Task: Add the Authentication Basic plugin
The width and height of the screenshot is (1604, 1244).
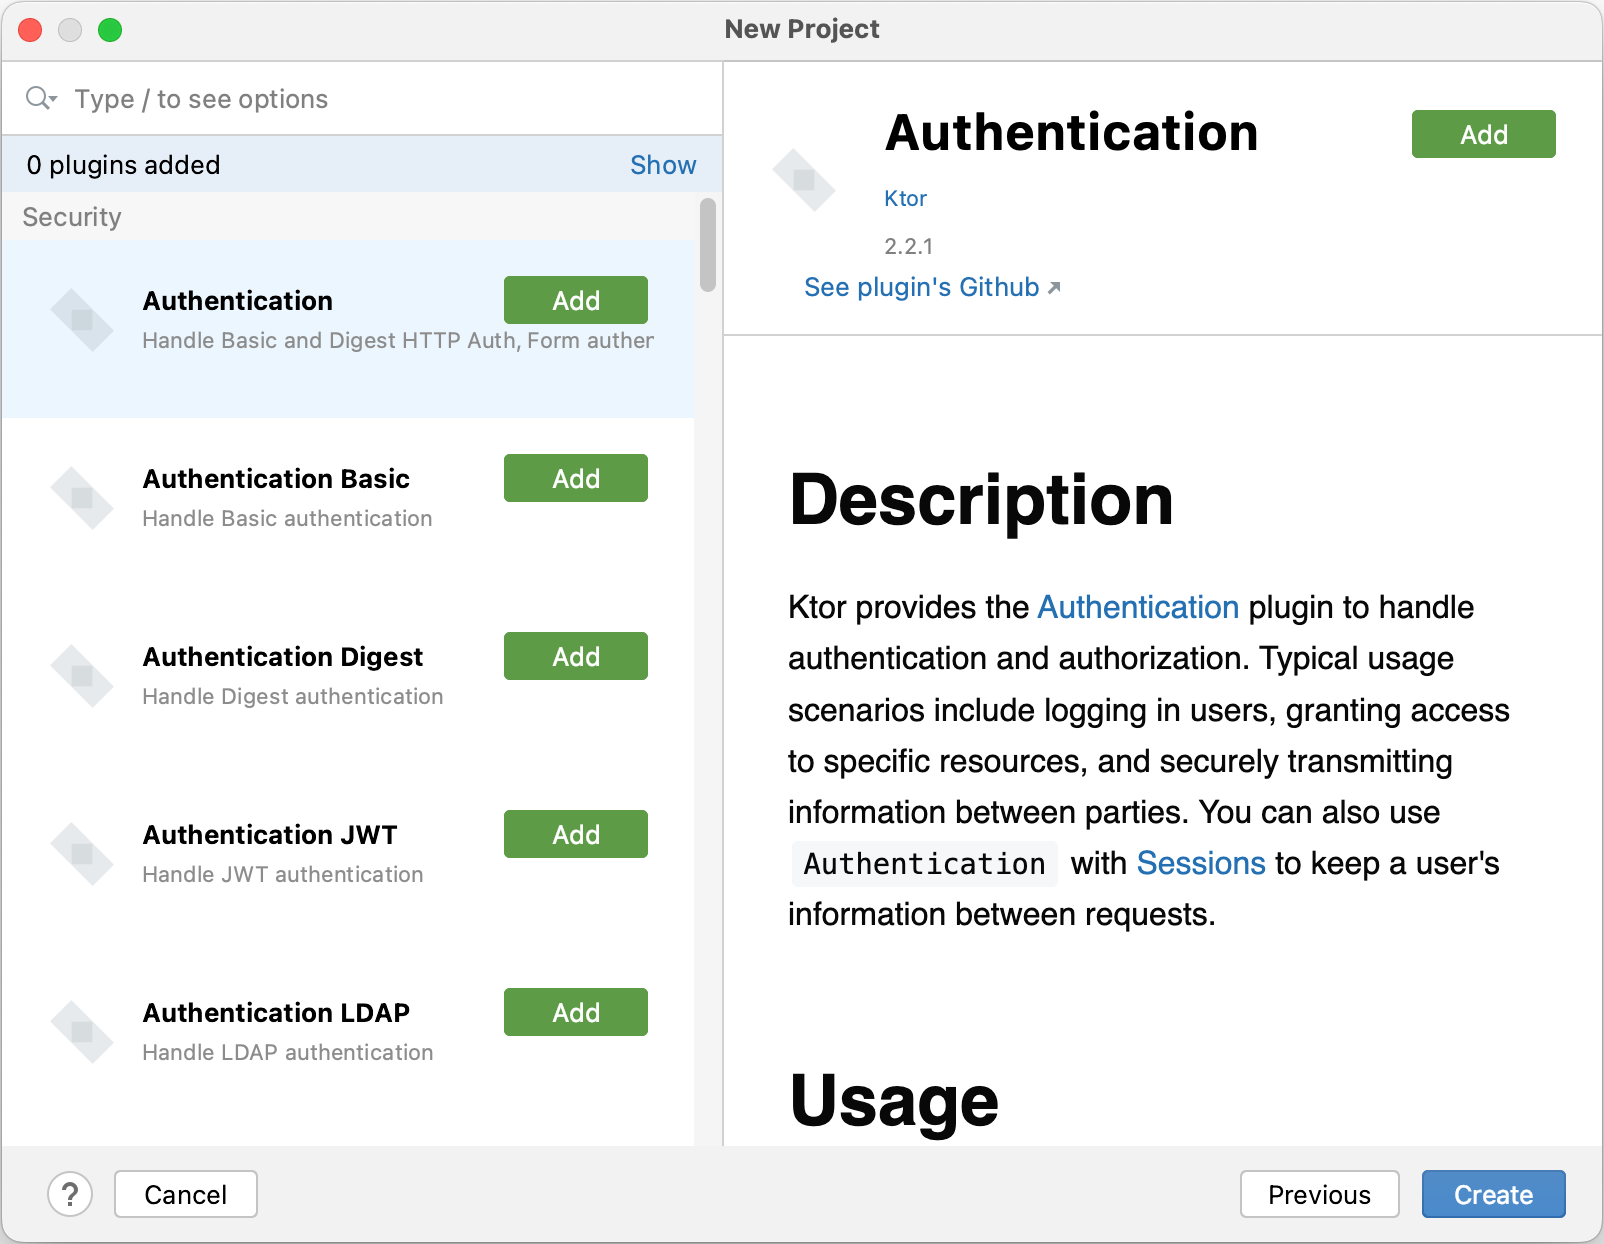Action: [x=575, y=478]
